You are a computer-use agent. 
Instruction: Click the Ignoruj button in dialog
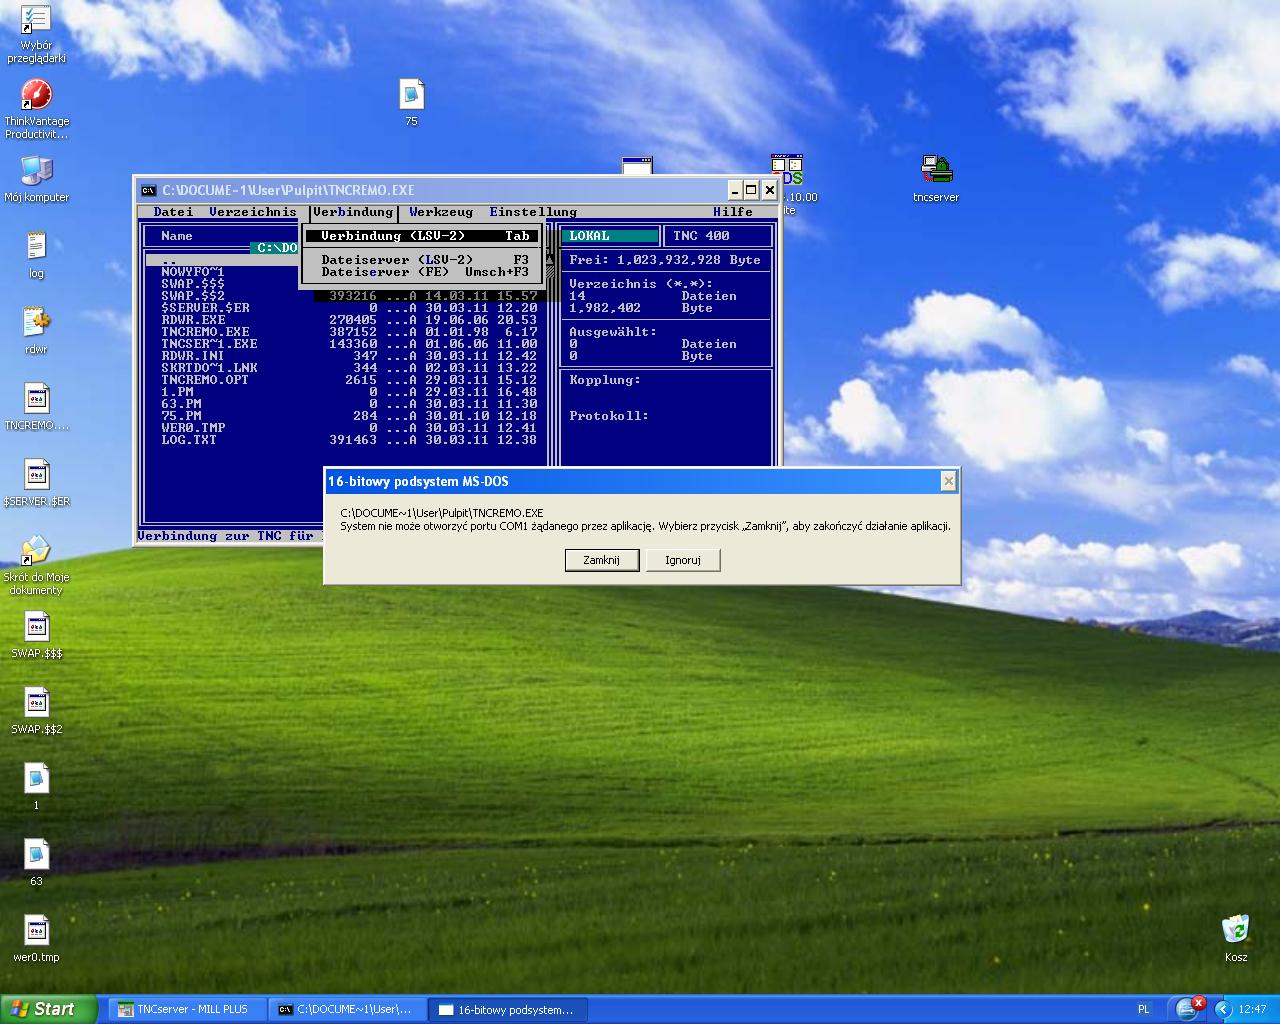683,560
